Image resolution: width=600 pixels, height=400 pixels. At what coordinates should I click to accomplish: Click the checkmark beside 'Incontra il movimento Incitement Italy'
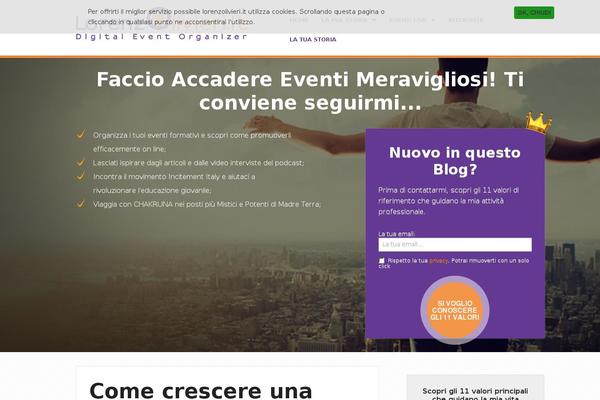pyautogui.click(x=80, y=176)
